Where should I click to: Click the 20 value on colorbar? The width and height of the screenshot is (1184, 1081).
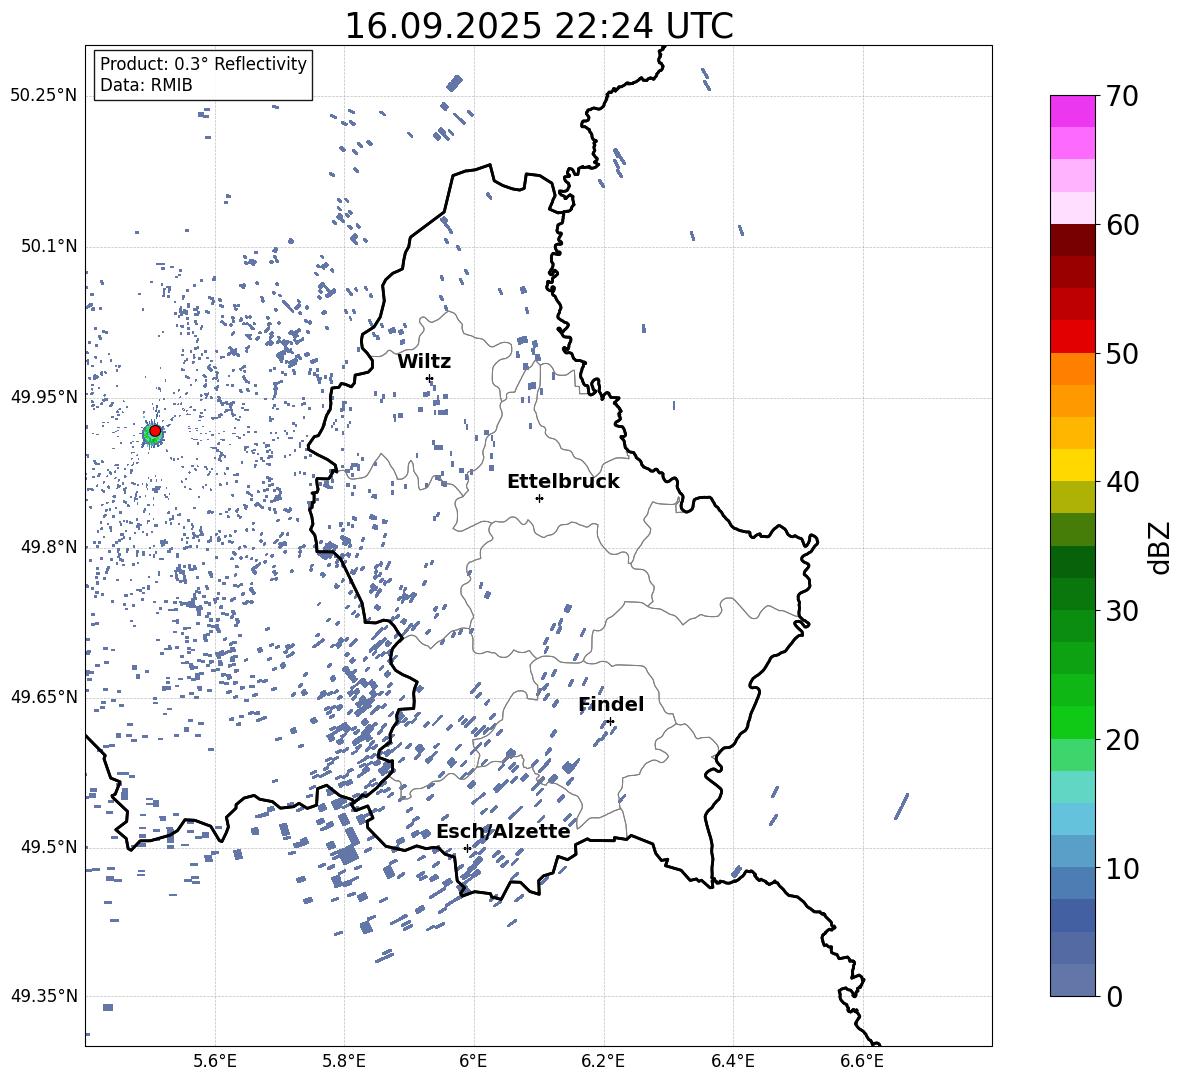1122,740
